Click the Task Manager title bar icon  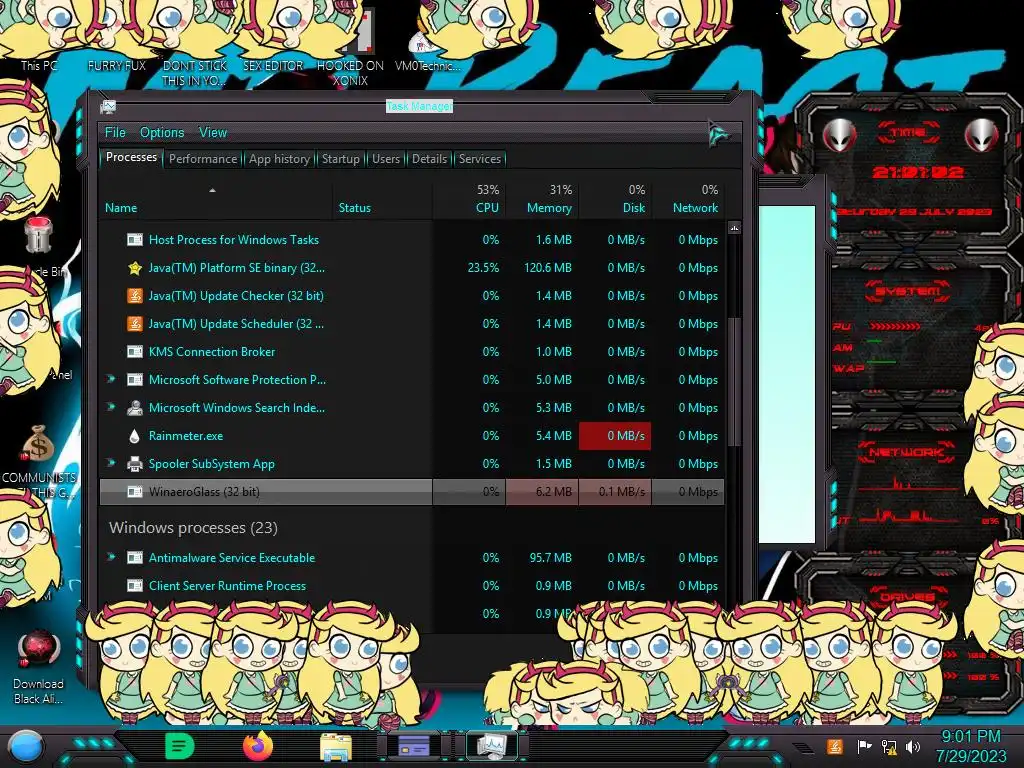[108, 106]
